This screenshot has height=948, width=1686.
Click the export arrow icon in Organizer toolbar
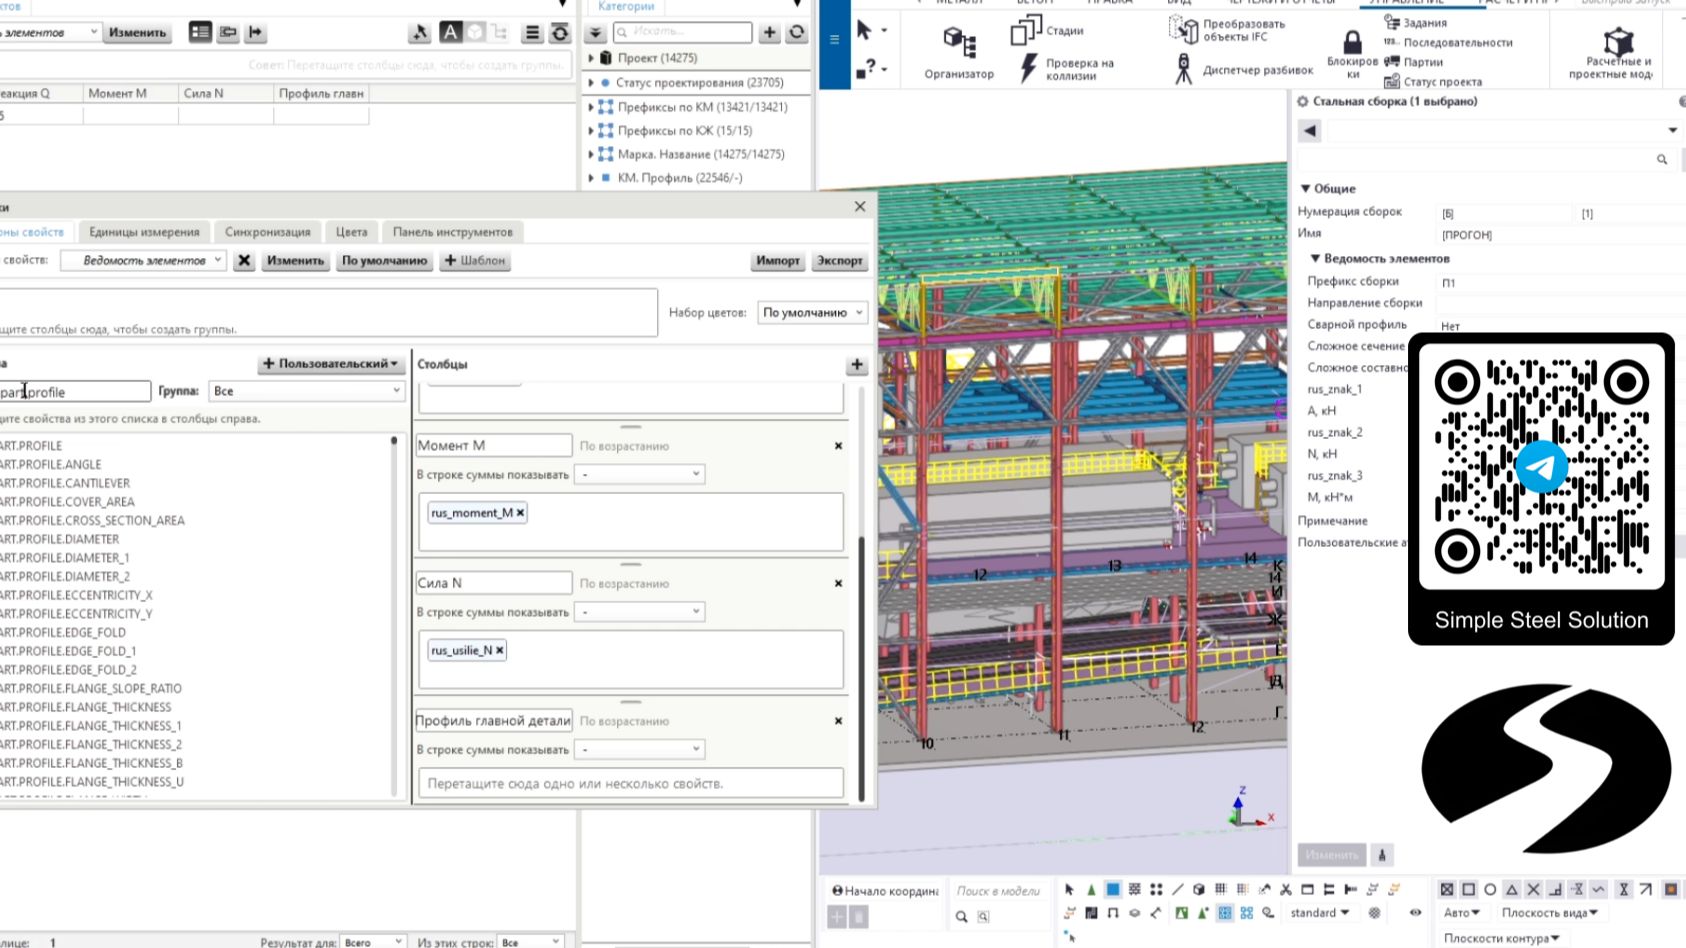pos(256,32)
